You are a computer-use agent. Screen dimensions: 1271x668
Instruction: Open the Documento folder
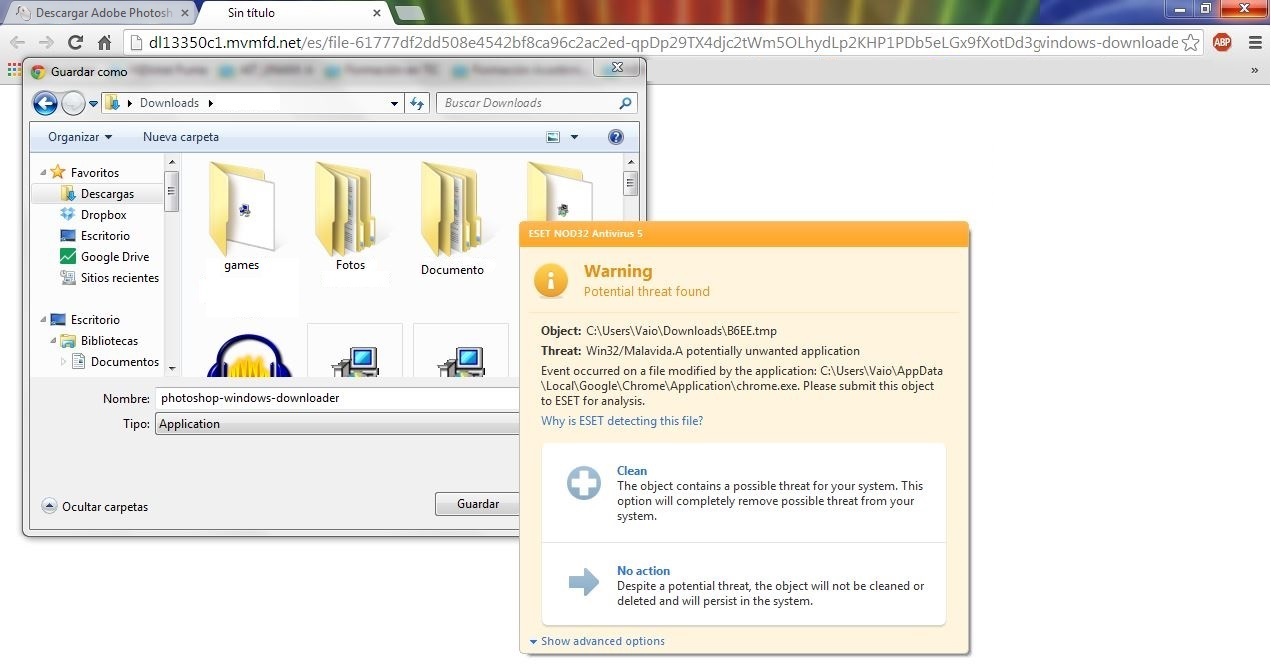452,219
